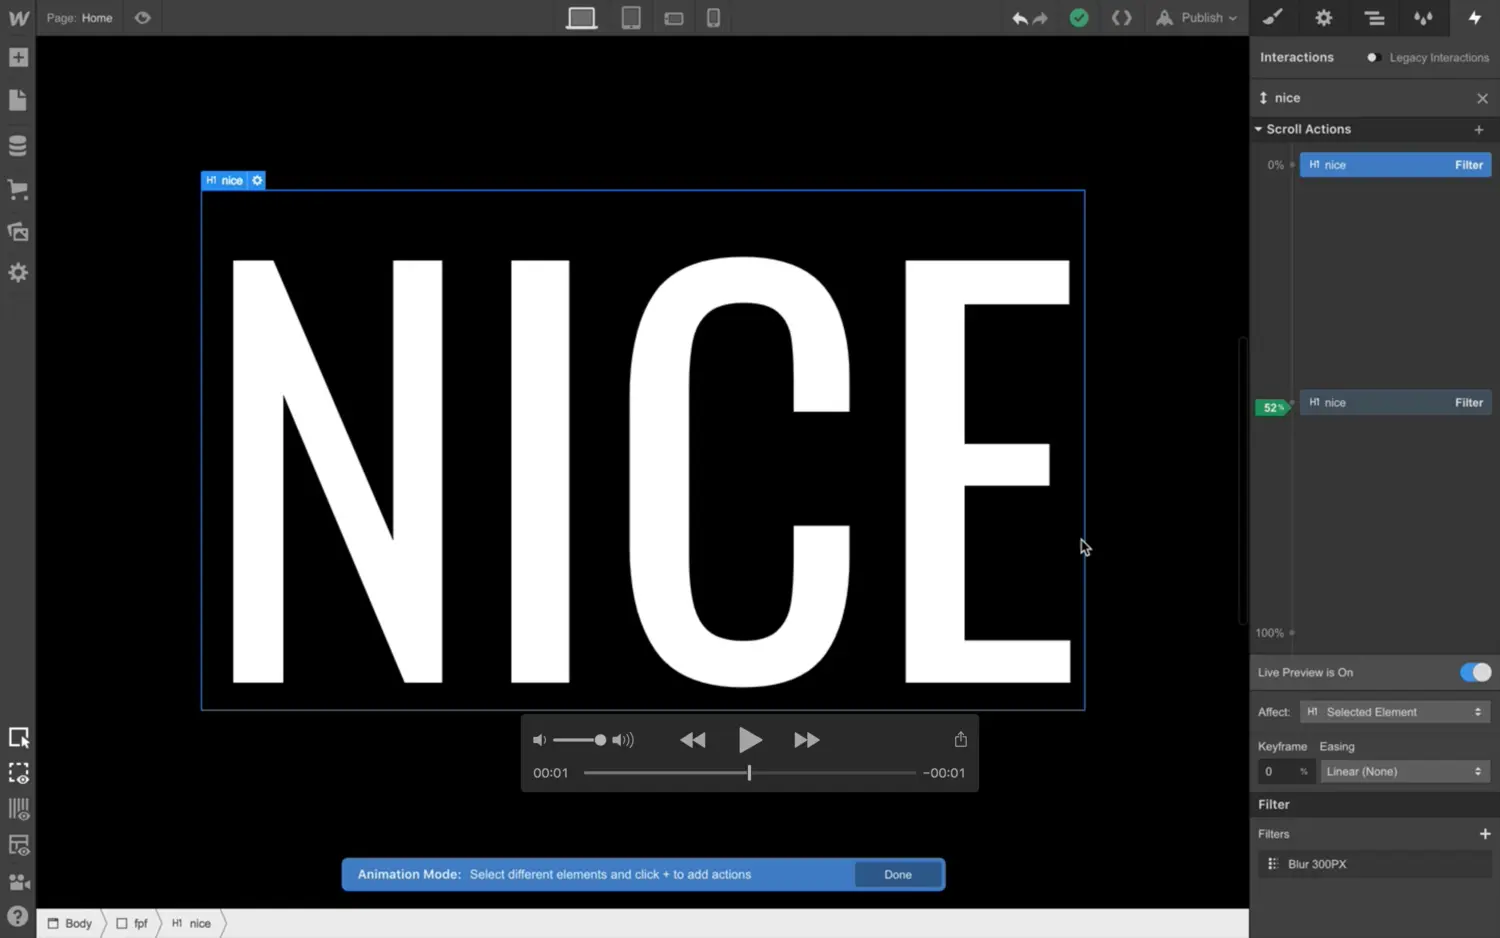Click the Keyframe percentage input field
This screenshot has width=1500, height=938.
pos(1284,772)
